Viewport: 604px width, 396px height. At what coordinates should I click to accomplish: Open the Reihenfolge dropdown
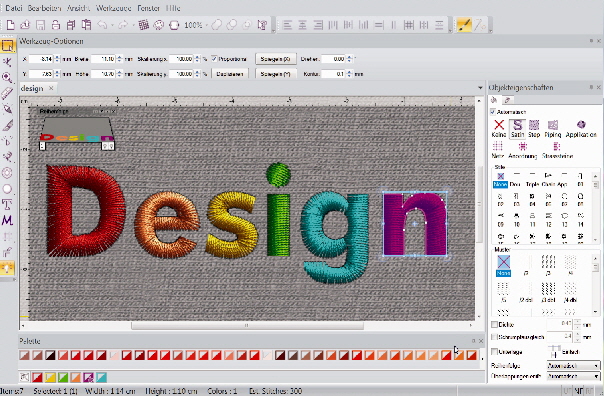click(573, 365)
